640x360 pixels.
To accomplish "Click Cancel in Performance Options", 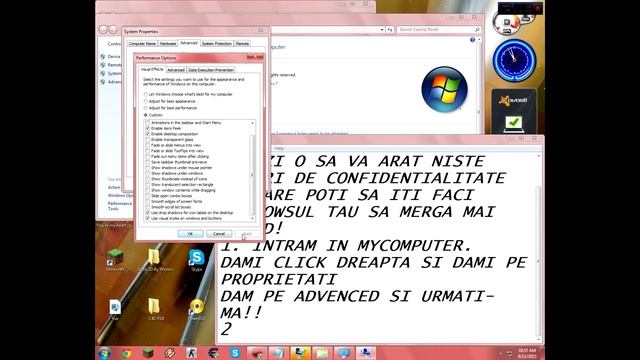I will [x=219, y=234].
